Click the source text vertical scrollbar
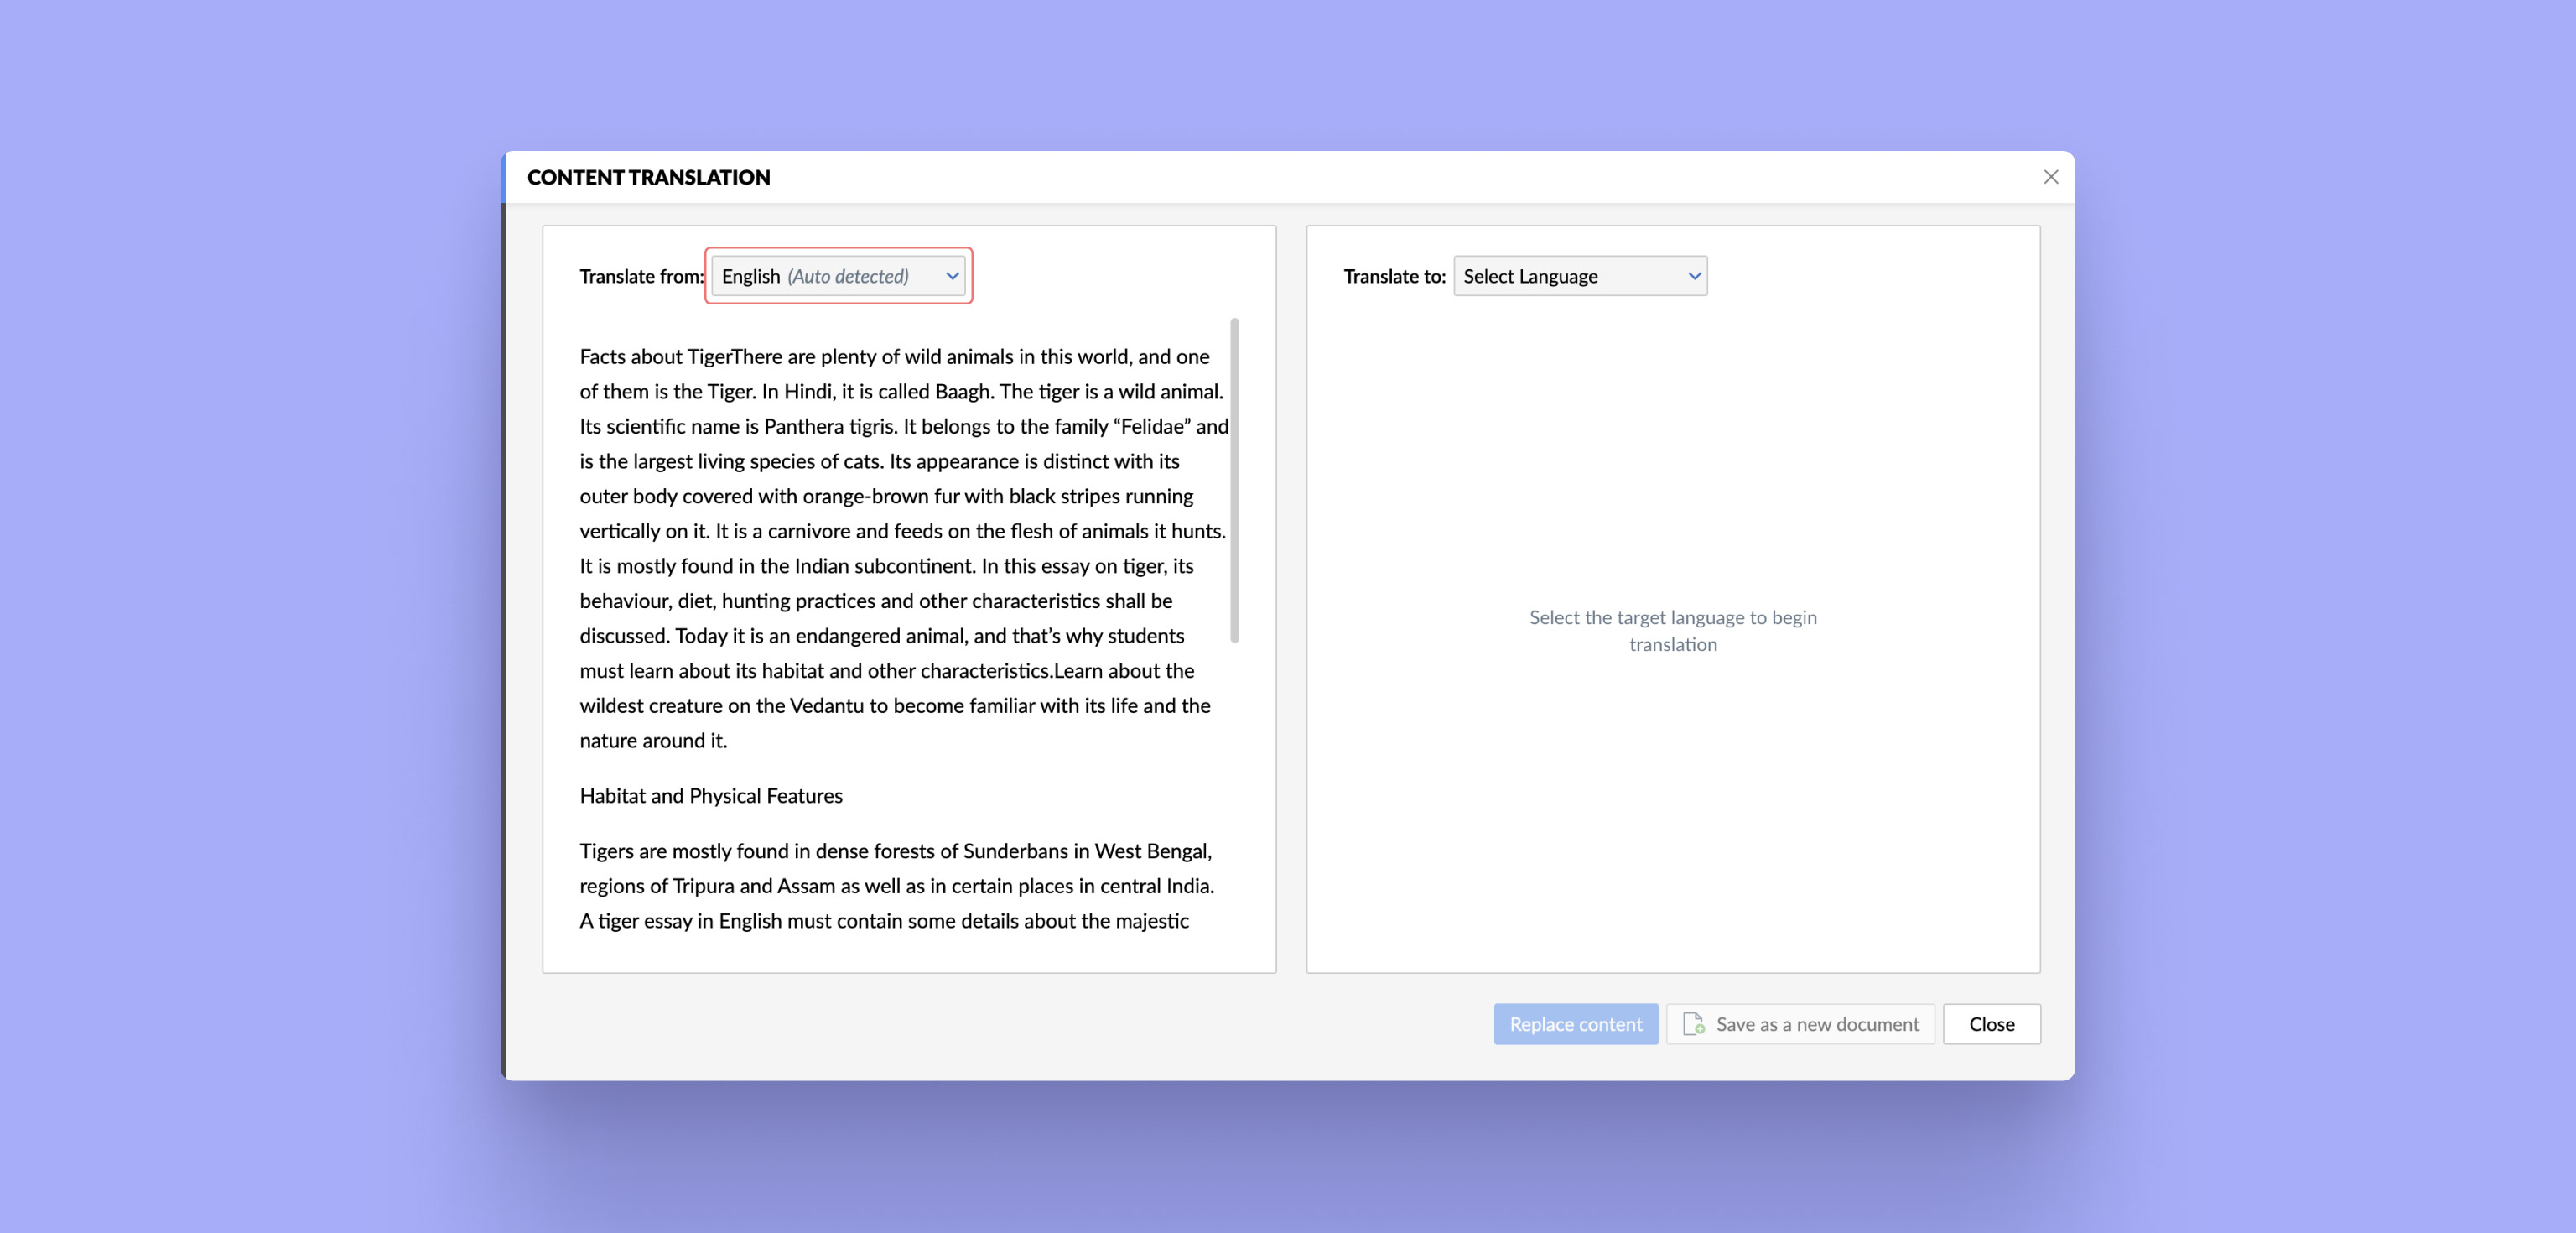 point(1234,480)
